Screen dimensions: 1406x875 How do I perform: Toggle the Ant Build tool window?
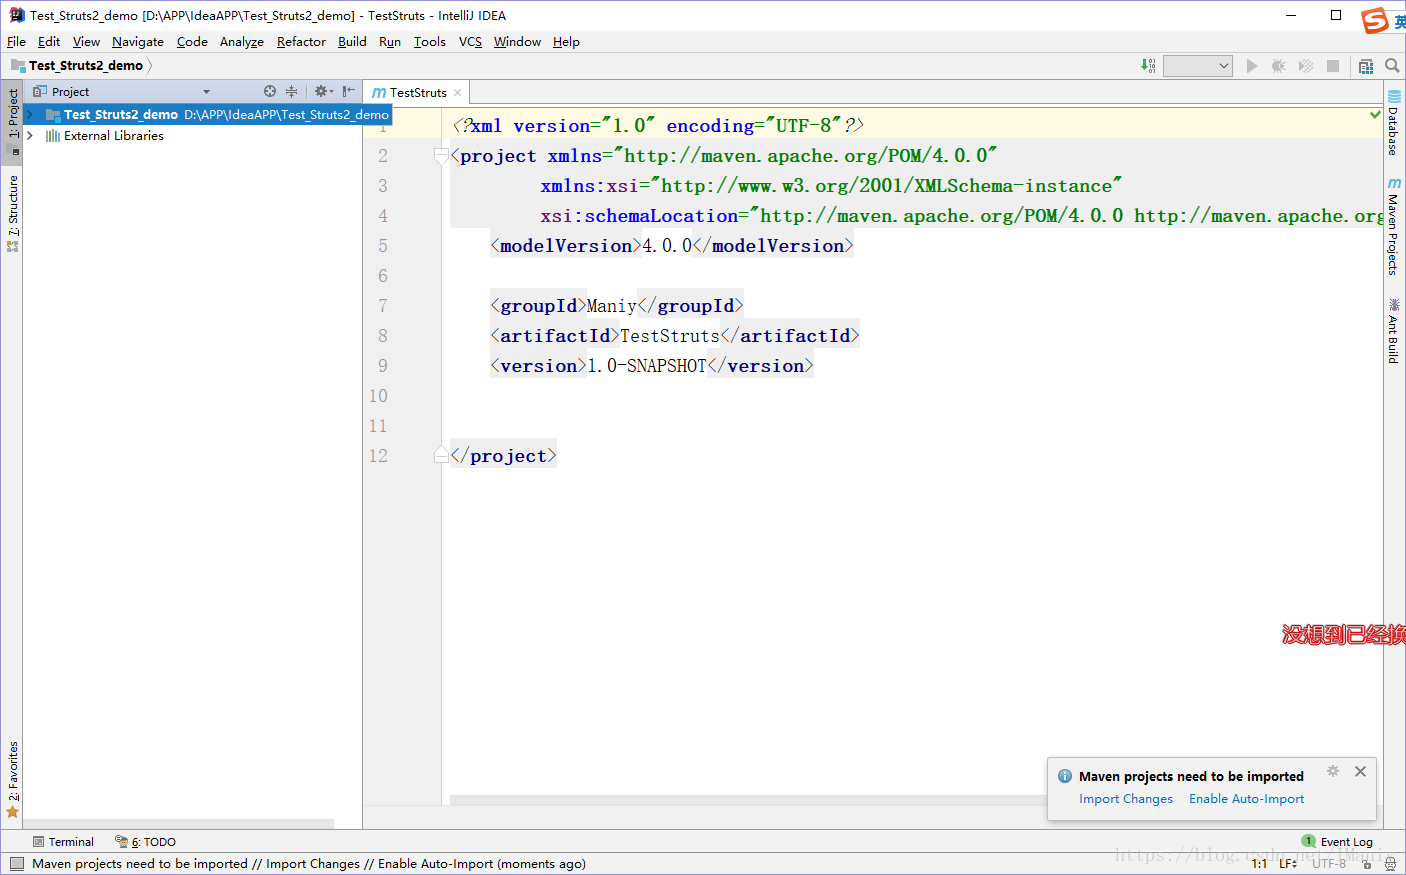pos(1394,331)
